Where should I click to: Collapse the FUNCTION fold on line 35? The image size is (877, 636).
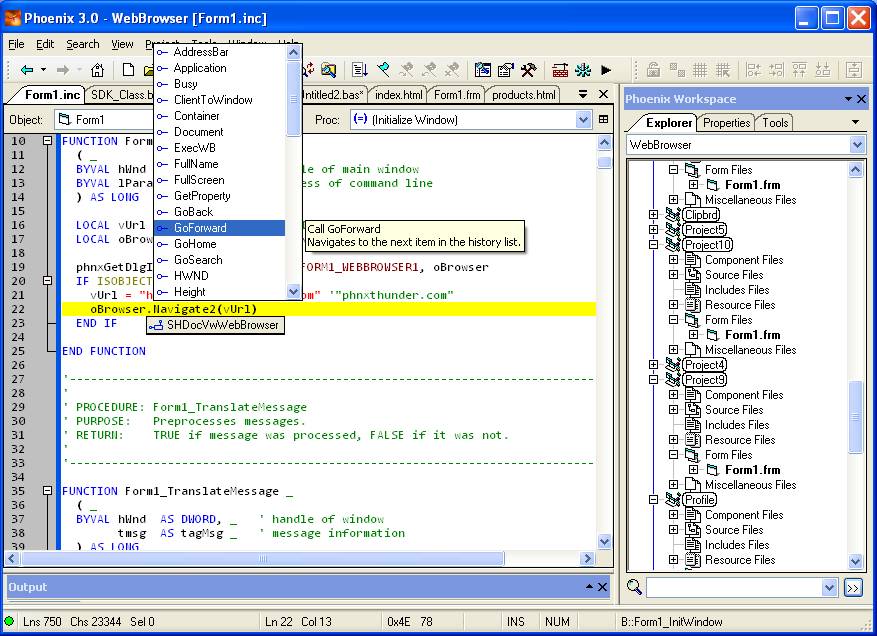pos(48,491)
